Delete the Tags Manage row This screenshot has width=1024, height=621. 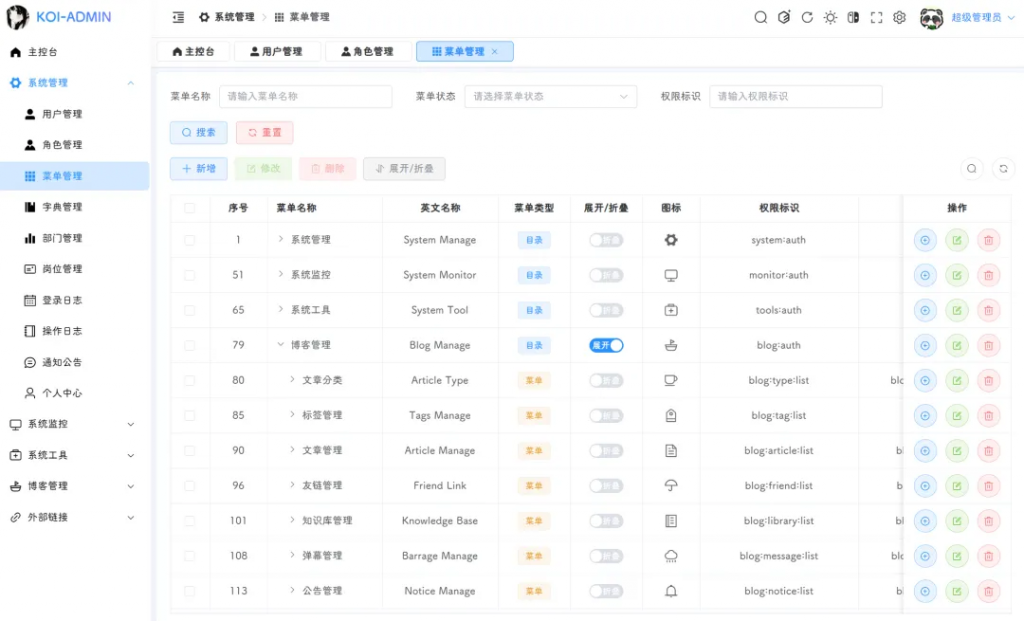pos(989,416)
